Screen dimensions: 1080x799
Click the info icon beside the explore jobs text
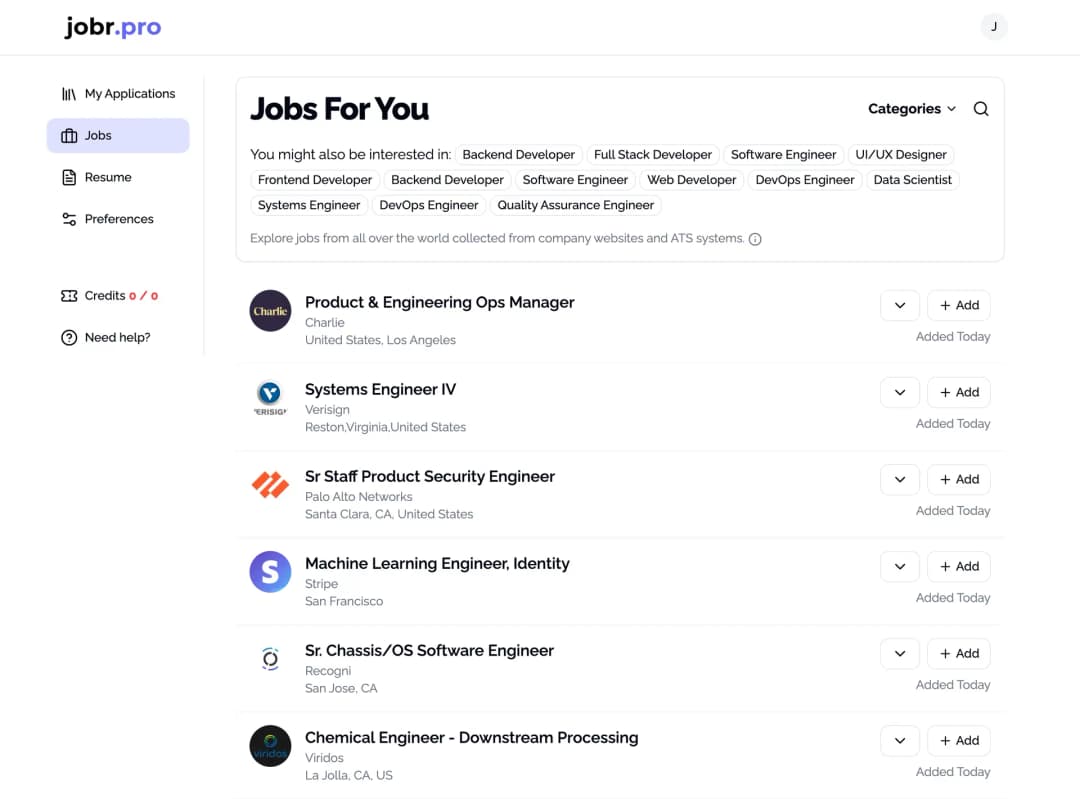point(755,239)
